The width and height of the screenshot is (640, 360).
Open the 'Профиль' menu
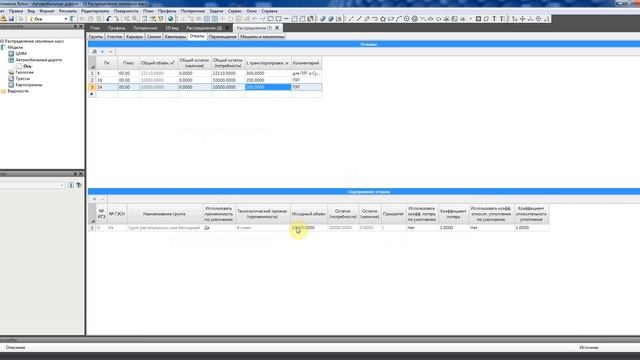click(167, 11)
